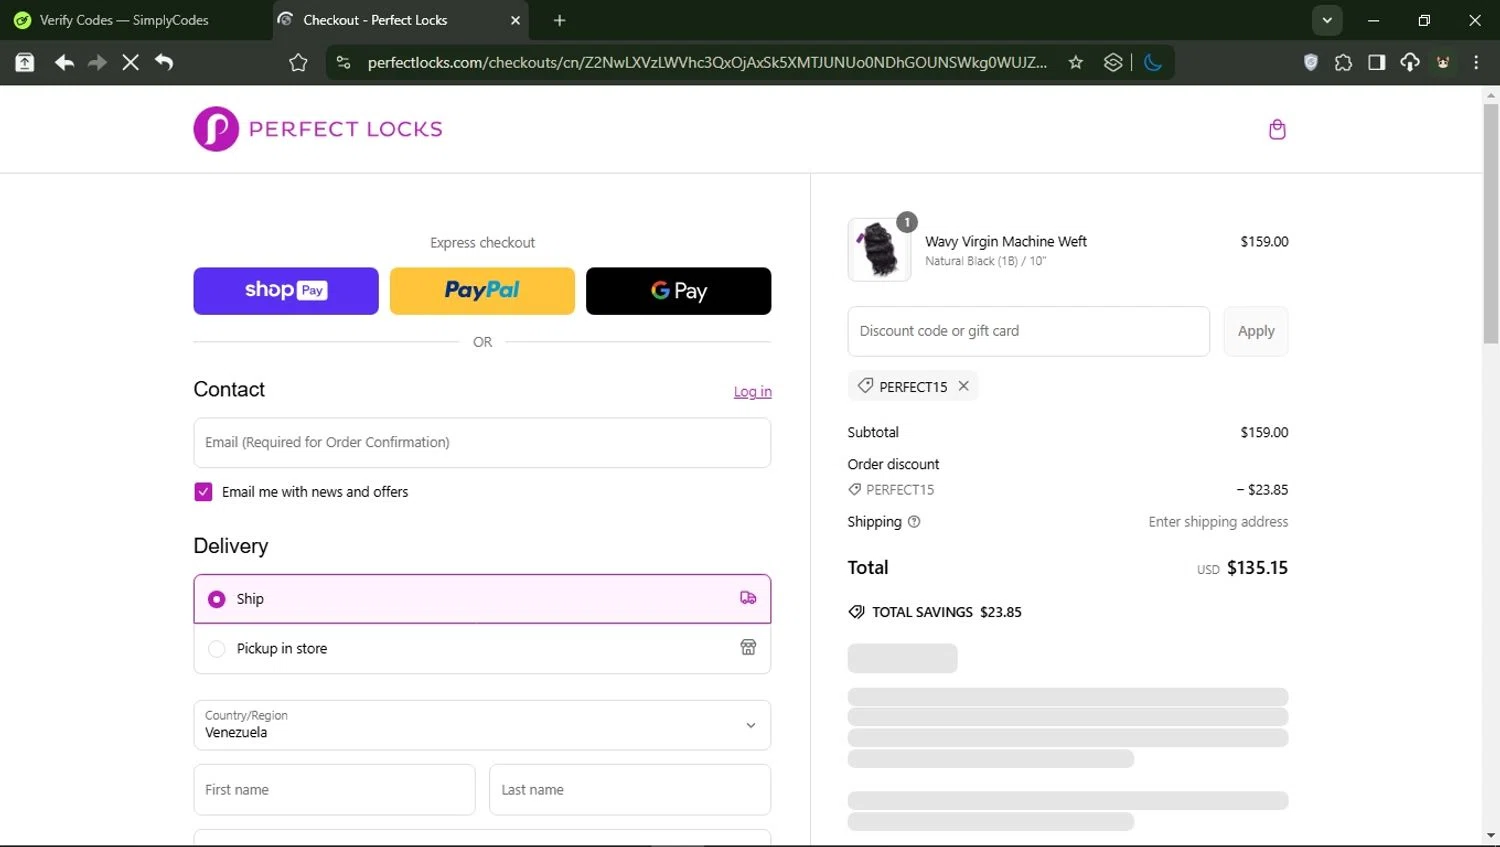Click the shipping info help icon
The width and height of the screenshot is (1500, 847).
(x=913, y=522)
